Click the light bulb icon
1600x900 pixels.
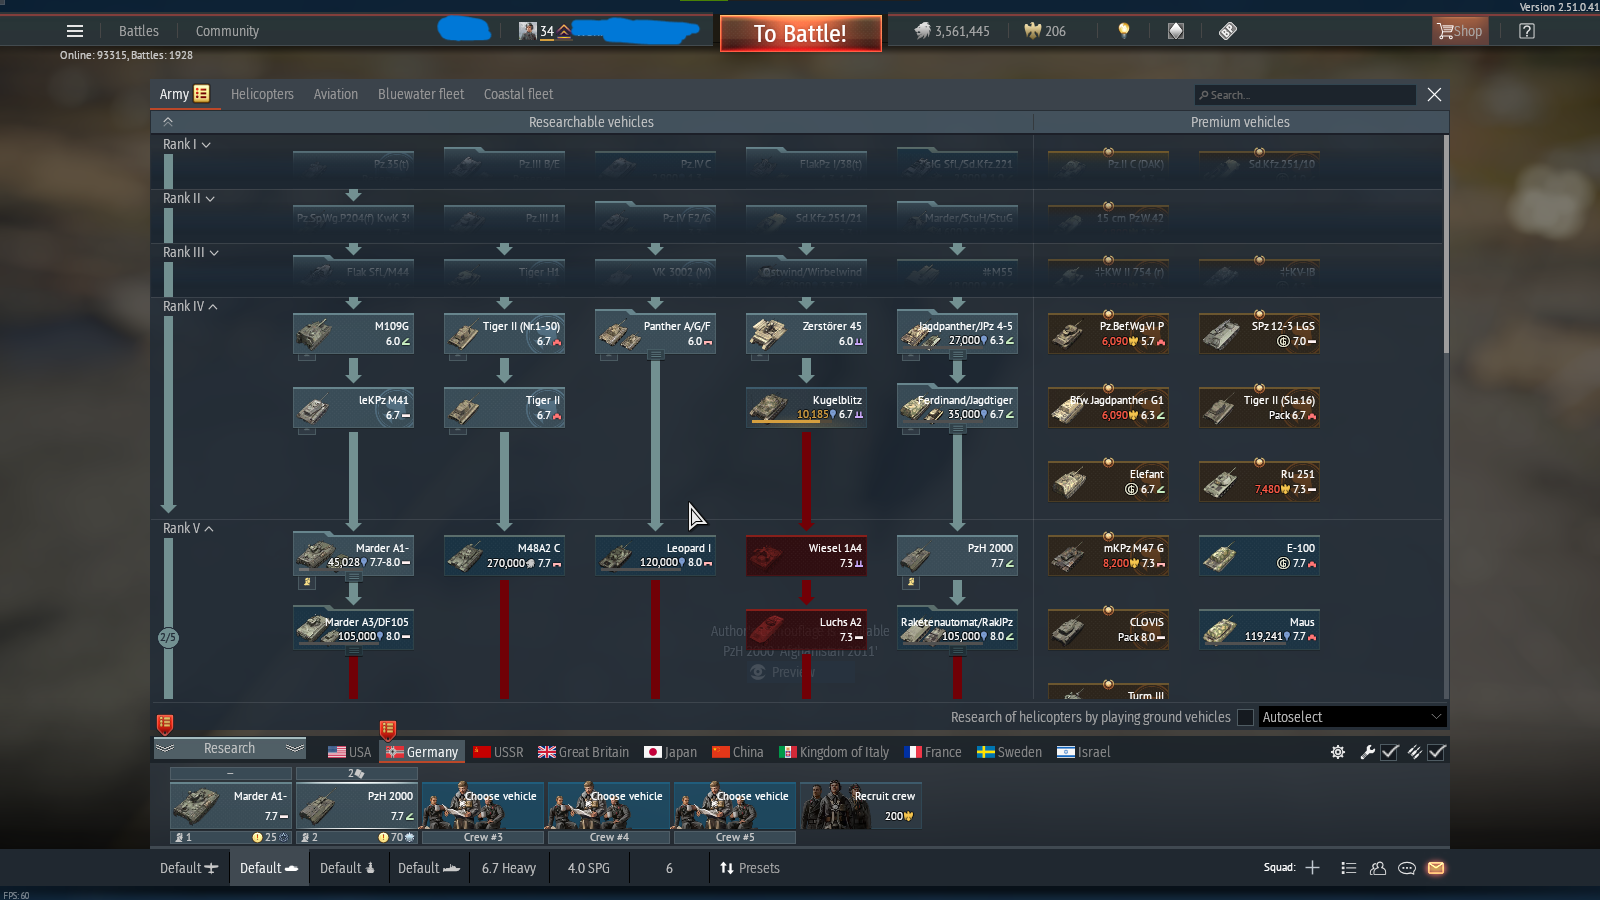coord(1124,31)
